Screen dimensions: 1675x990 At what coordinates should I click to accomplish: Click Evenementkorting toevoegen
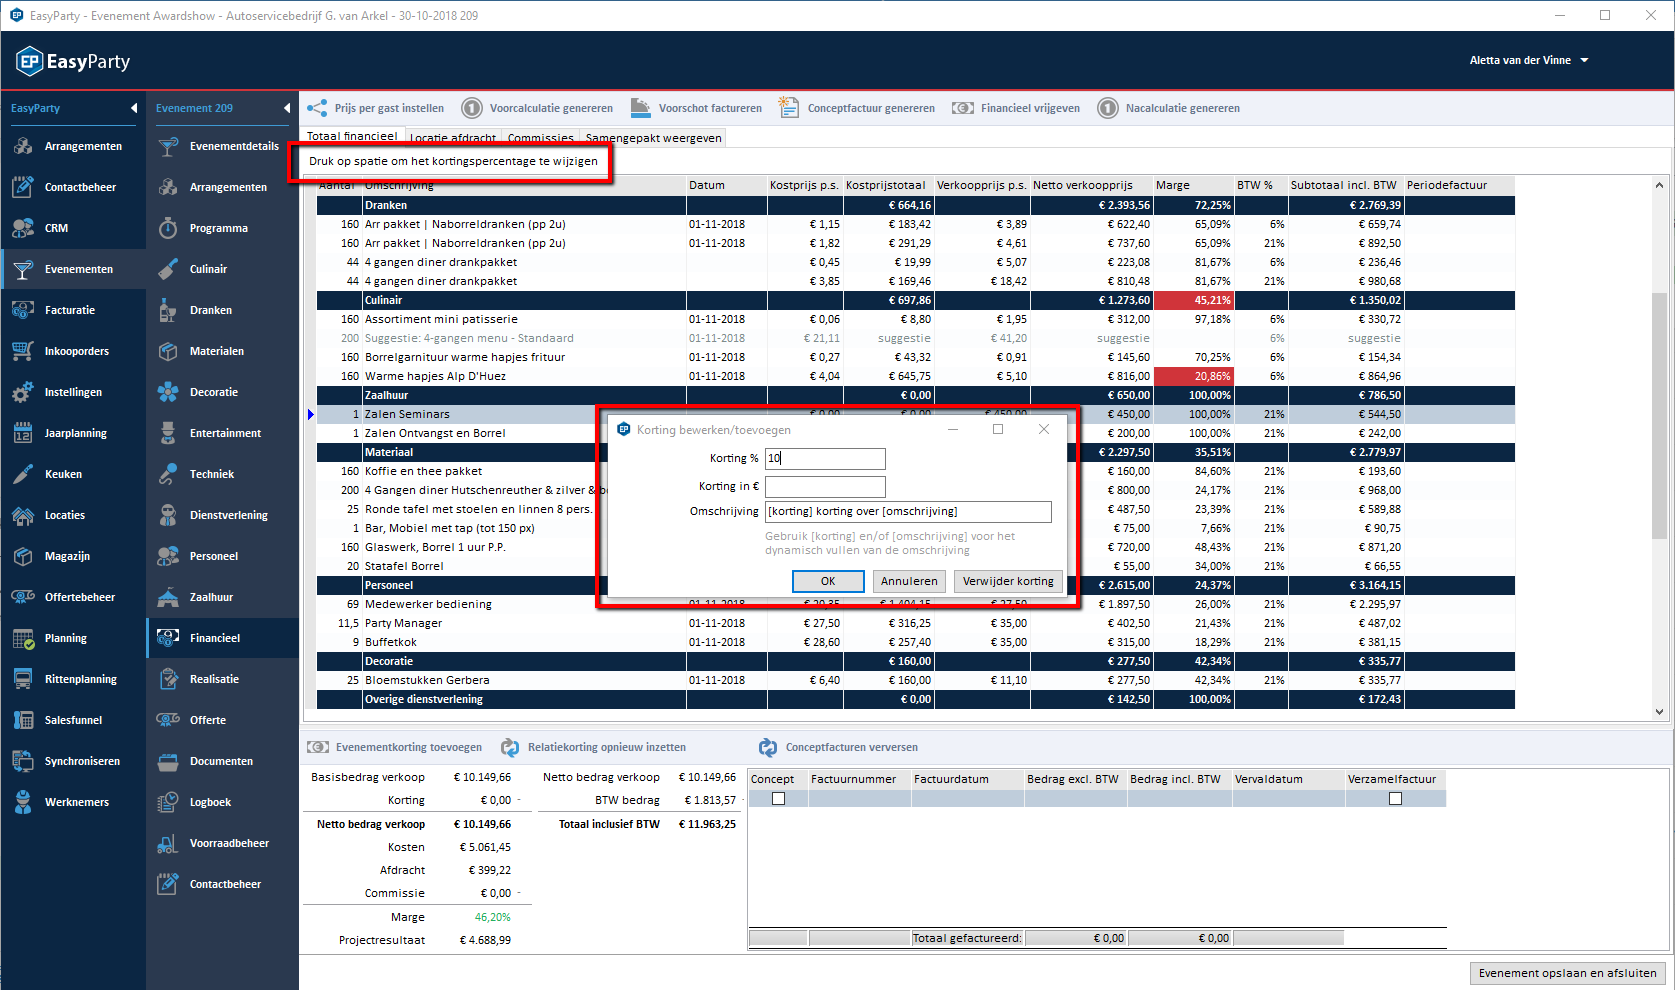[x=395, y=747]
